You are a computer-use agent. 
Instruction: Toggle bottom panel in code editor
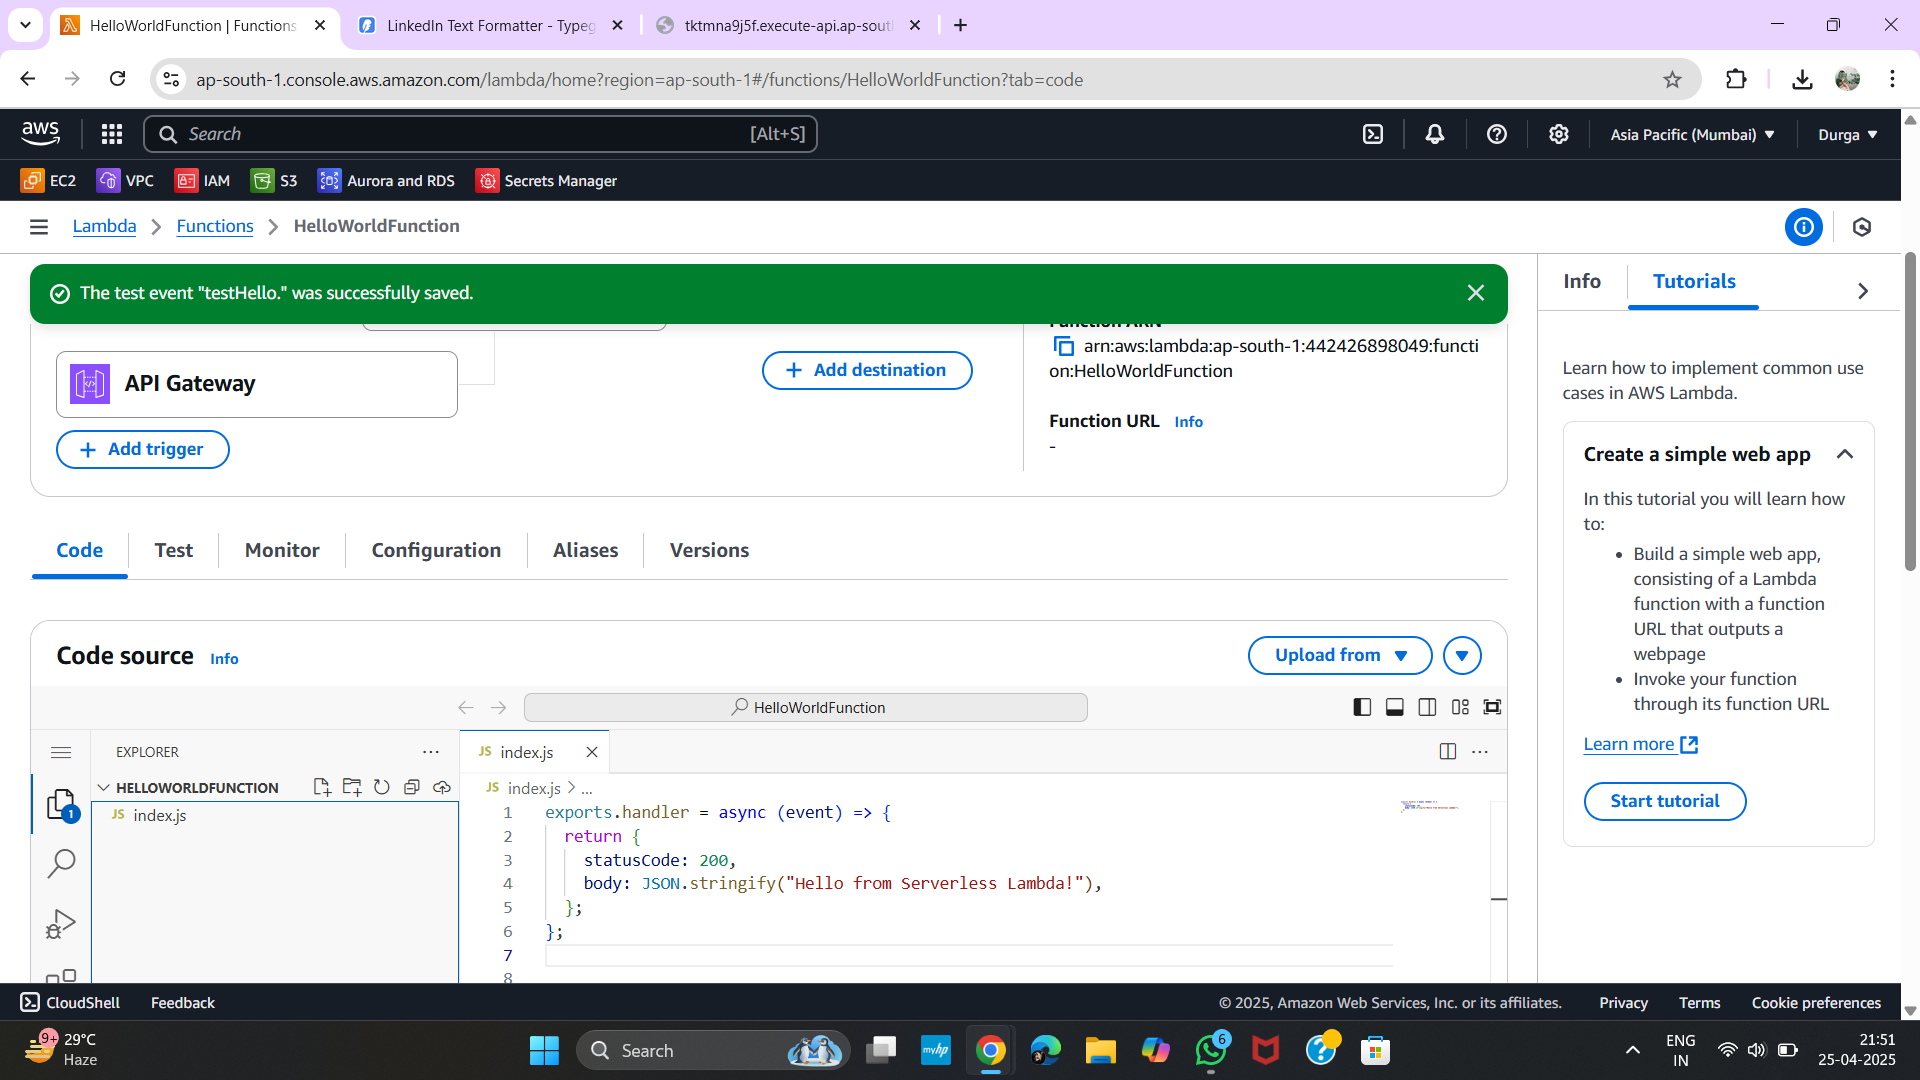click(1395, 708)
